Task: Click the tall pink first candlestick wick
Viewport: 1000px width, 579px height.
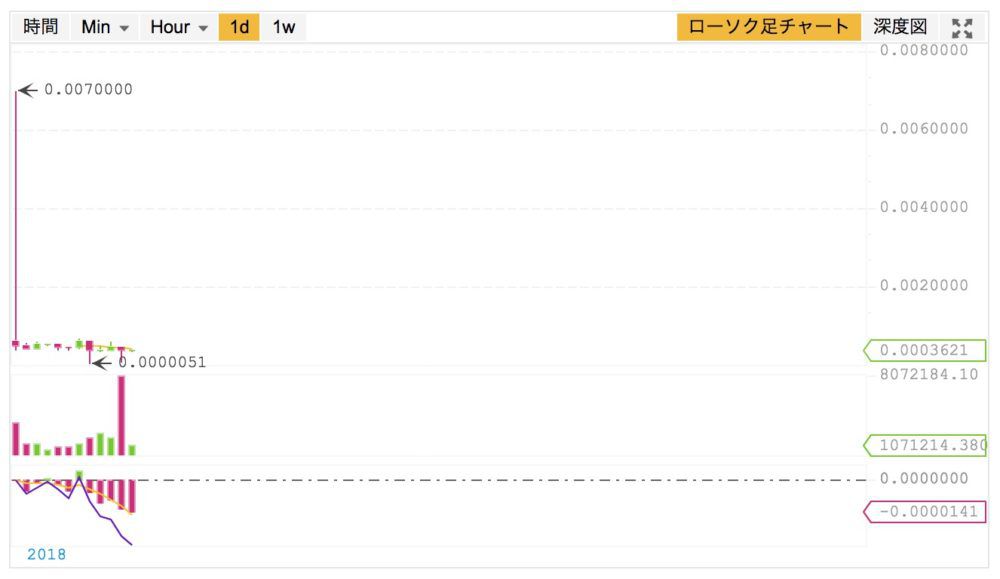Action: (16, 217)
